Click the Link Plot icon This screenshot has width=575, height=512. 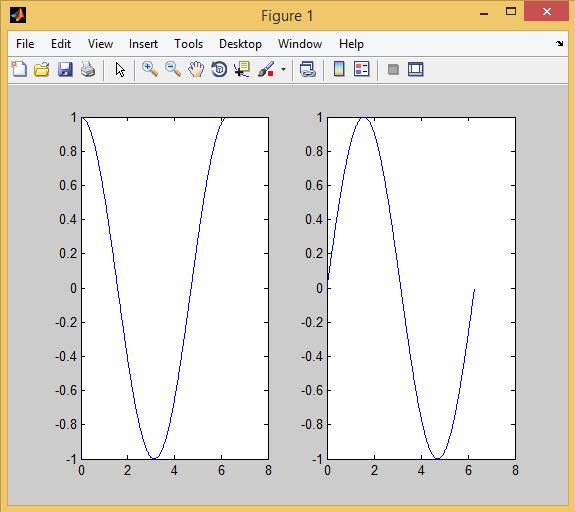pos(307,69)
